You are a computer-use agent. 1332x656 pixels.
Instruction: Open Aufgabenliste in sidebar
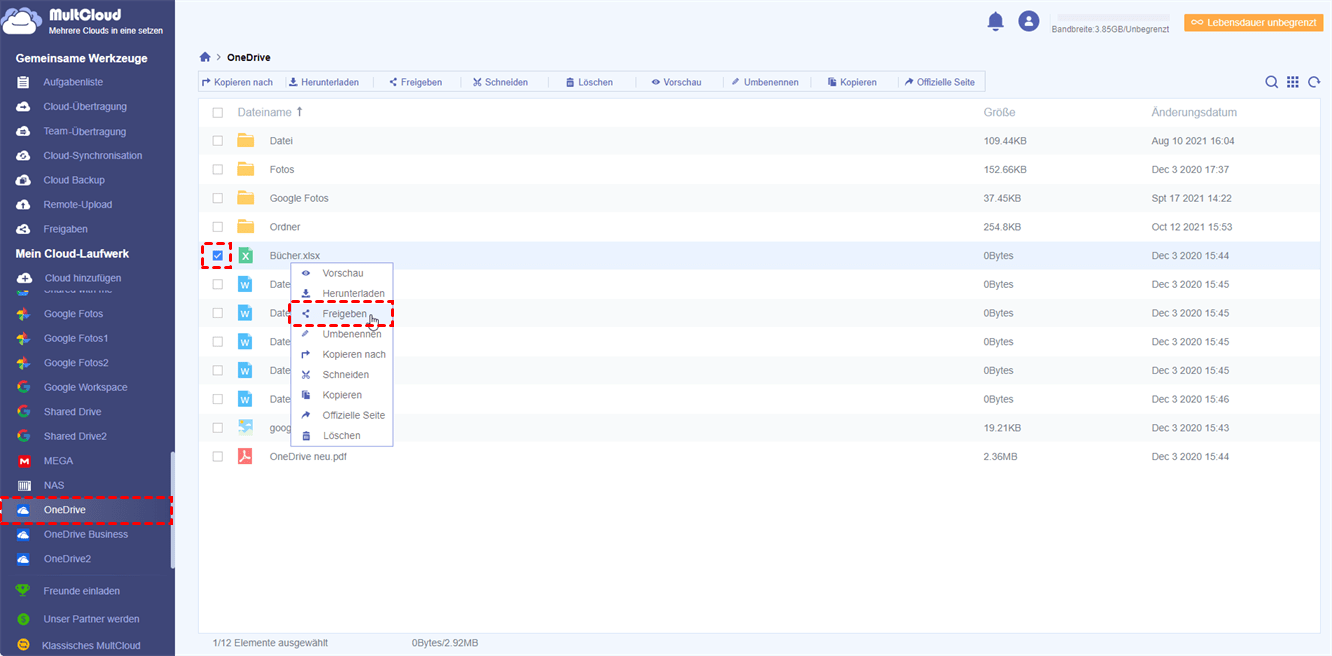point(73,82)
